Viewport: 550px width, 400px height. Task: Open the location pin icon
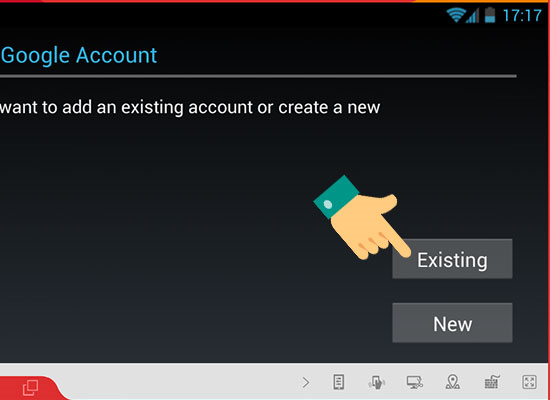click(x=453, y=382)
